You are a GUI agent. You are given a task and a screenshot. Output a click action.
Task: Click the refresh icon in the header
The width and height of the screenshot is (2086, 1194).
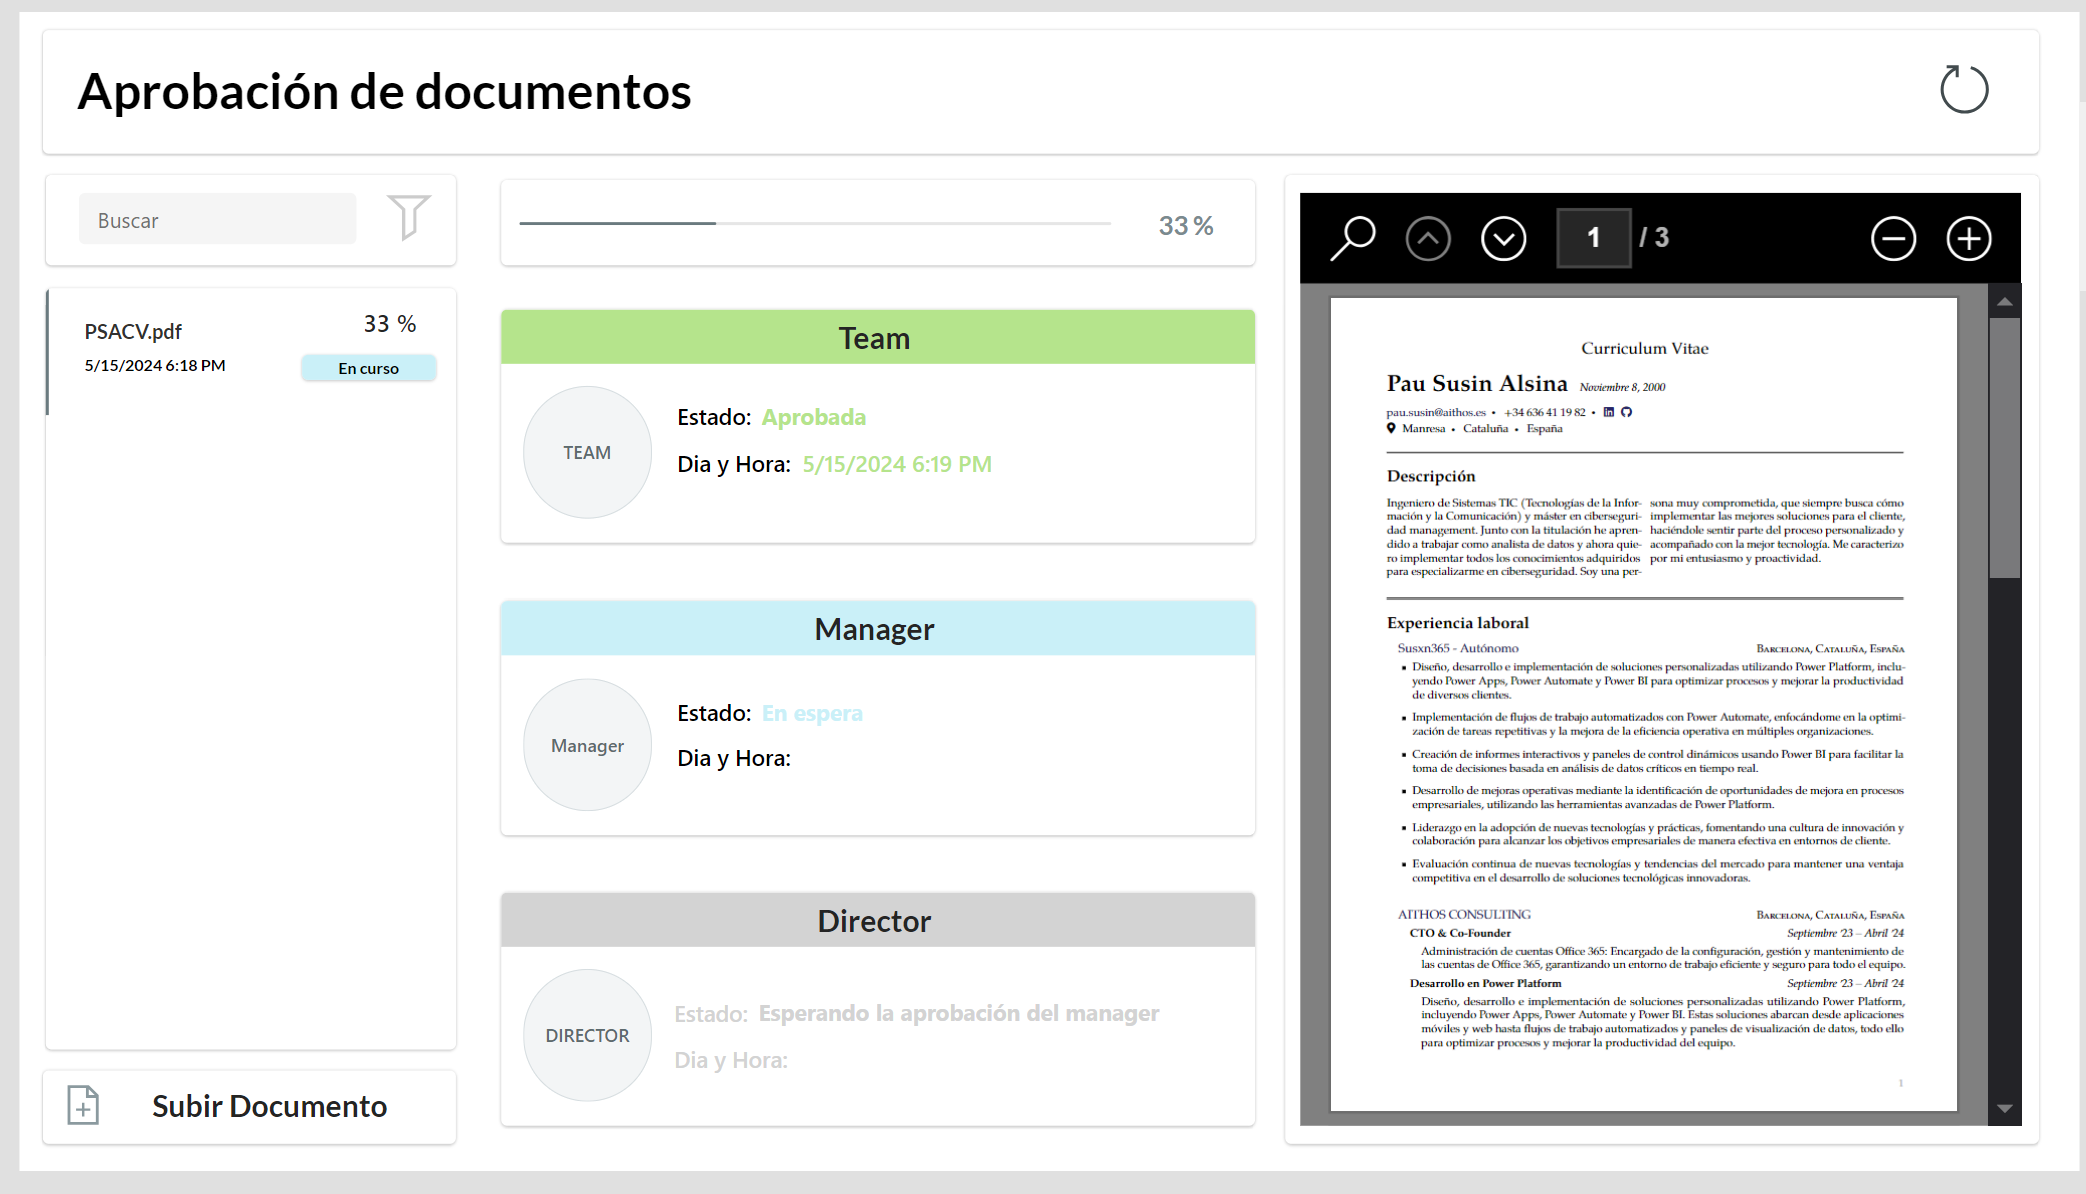coord(1963,90)
